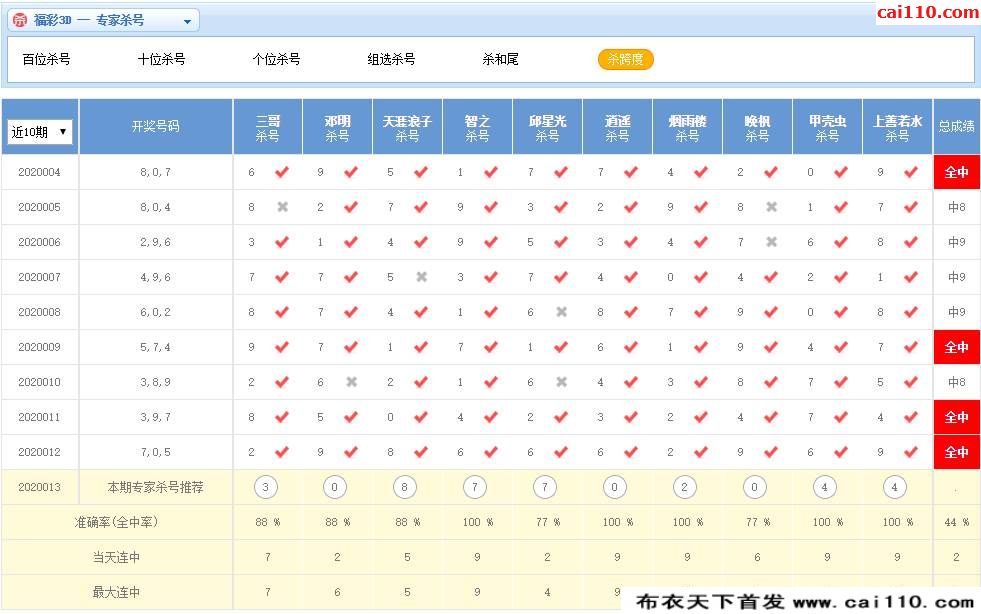Switch to the 十位杀号 tab
This screenshot has height=614, width=981.
click(x=161, y=59)
